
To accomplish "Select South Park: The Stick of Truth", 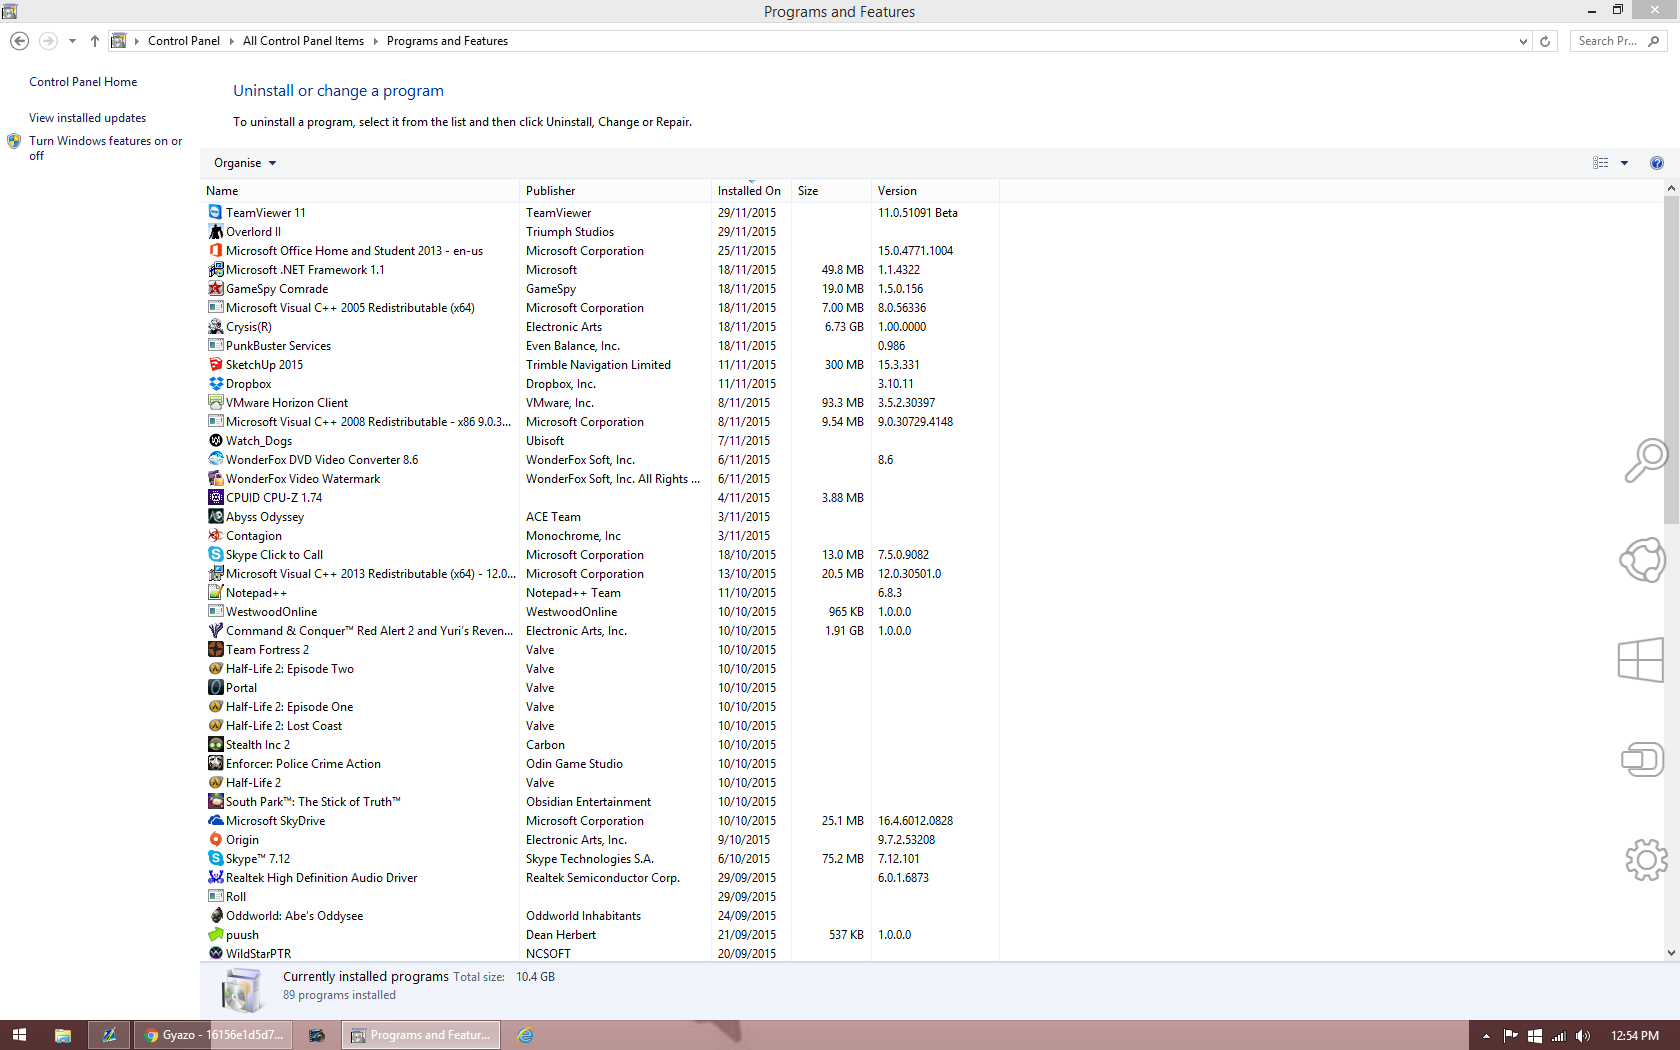I will tap(600, 801).
